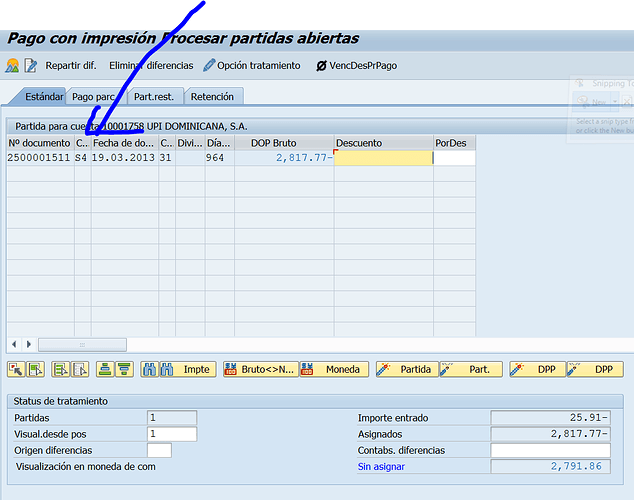Click the left scroll arrow below the table
The height and width of the screenshot is (500, 634).
click(14, 344)
